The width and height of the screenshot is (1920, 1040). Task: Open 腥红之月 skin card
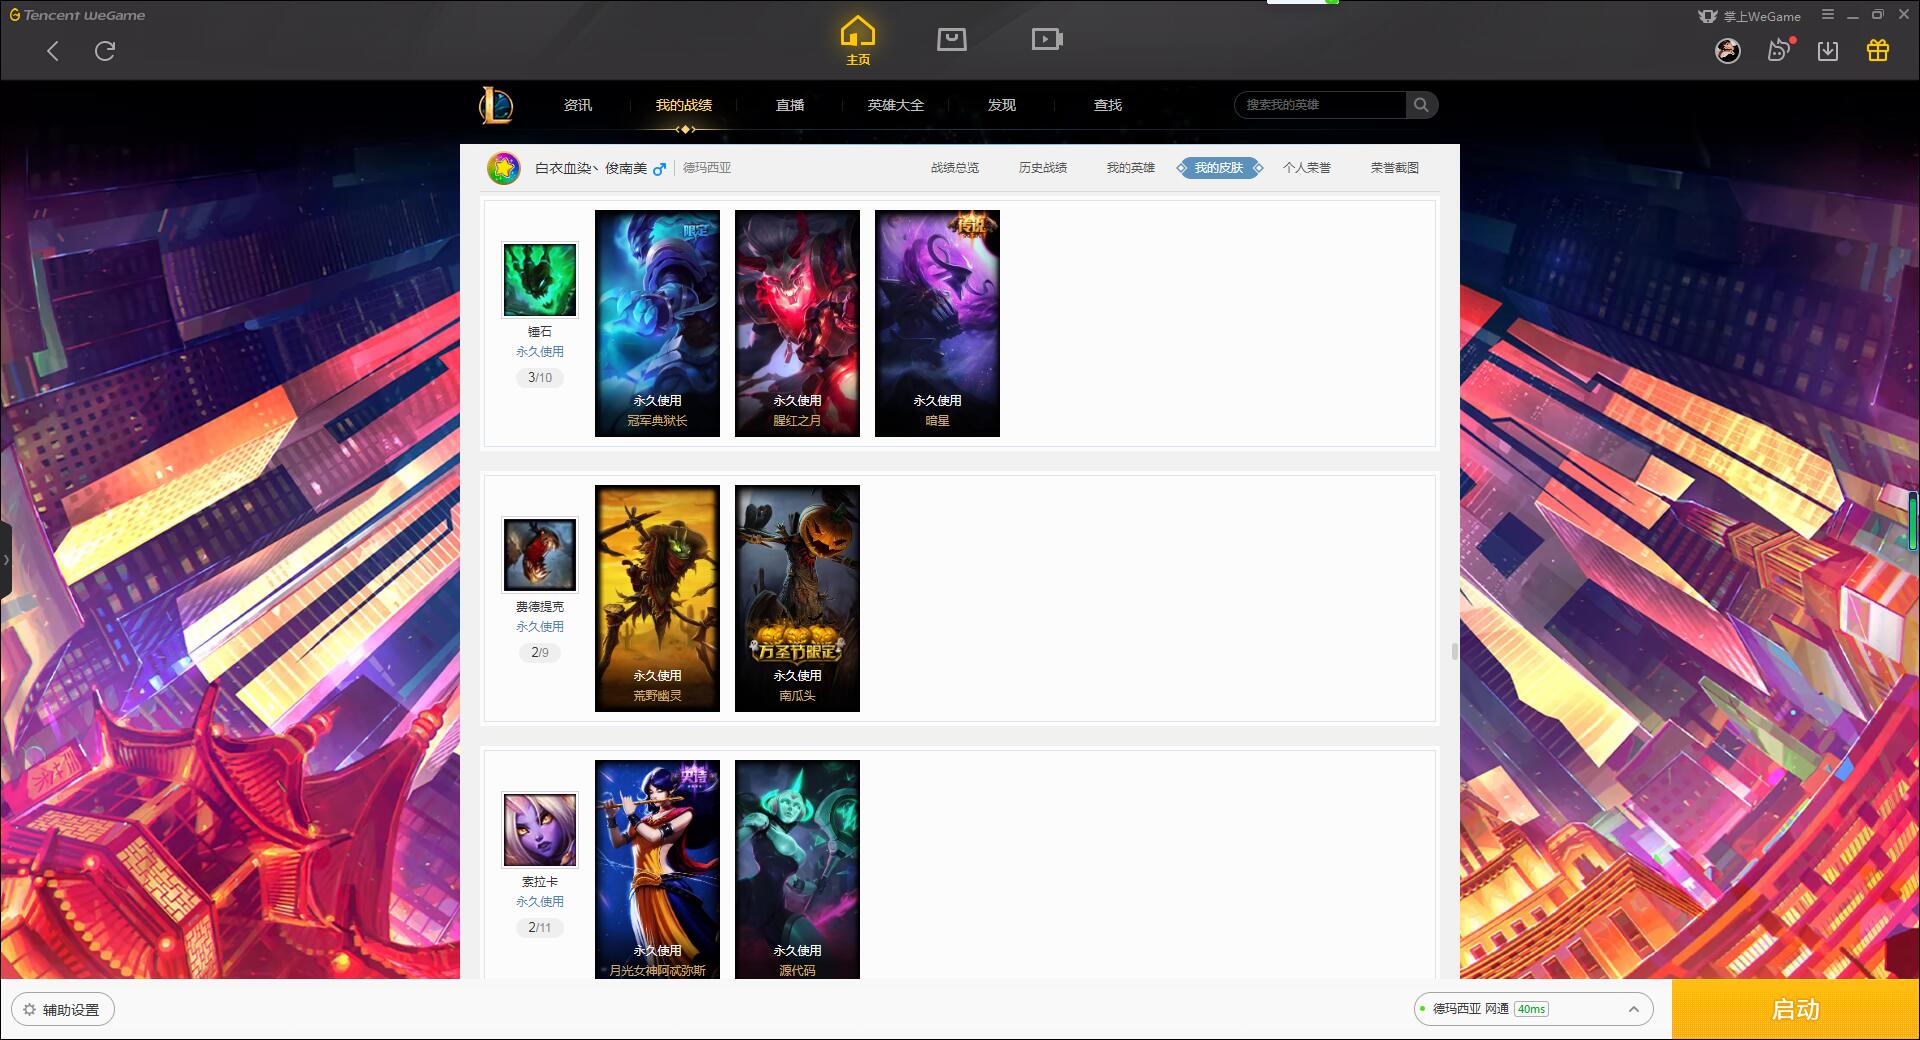point(797,323)
